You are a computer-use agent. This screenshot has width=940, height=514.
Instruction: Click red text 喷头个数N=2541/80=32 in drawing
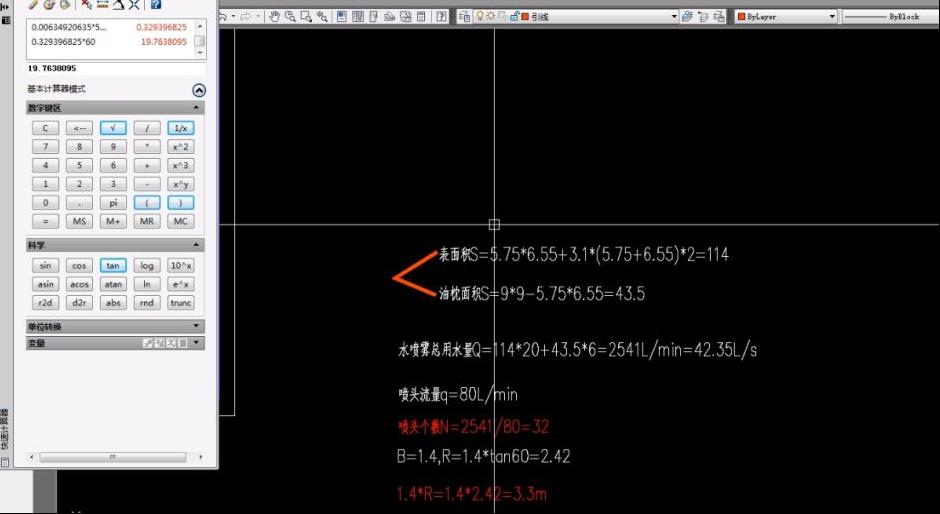(x=474, y=427)
